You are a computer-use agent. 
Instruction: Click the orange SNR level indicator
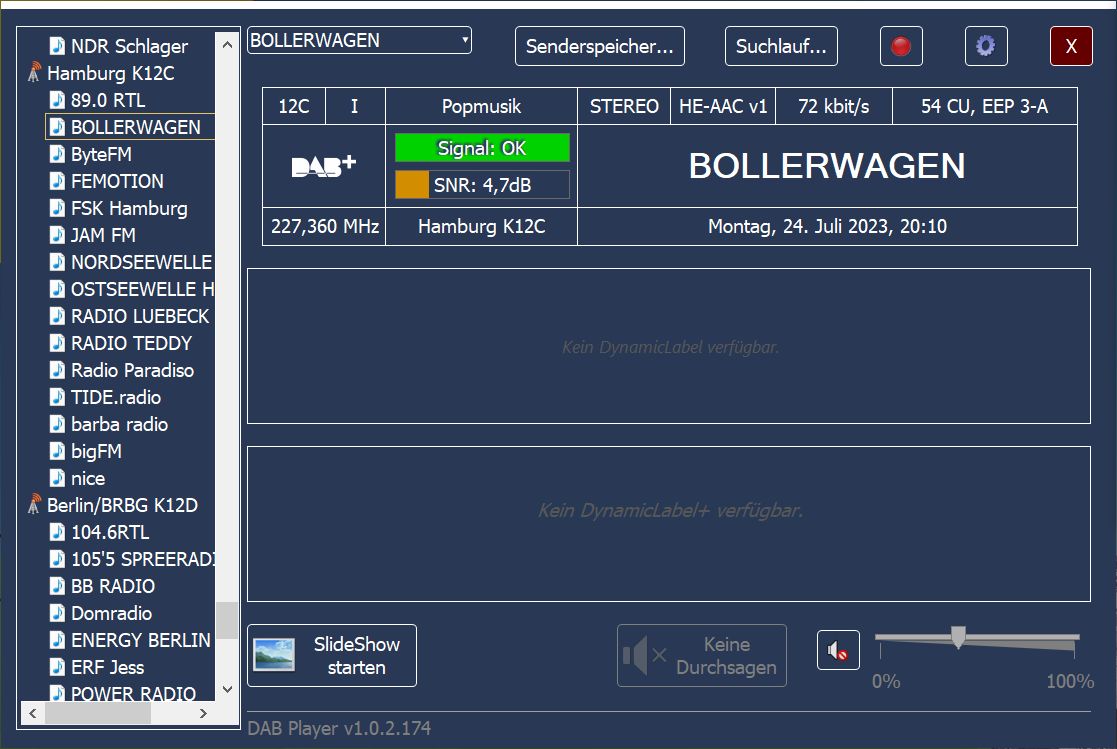click(x=412, y=184)
